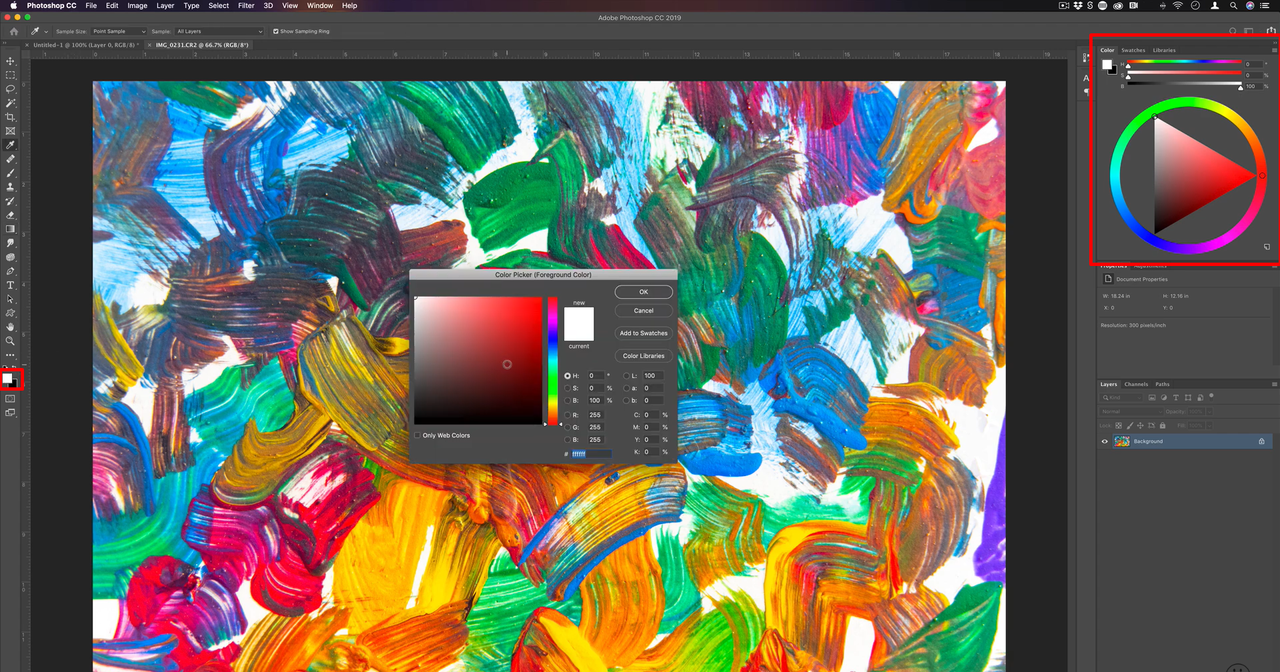Open the Sample Size Point Sample dropdown
The width and height of the screenshot is (1280, 672).
point(118,31)
